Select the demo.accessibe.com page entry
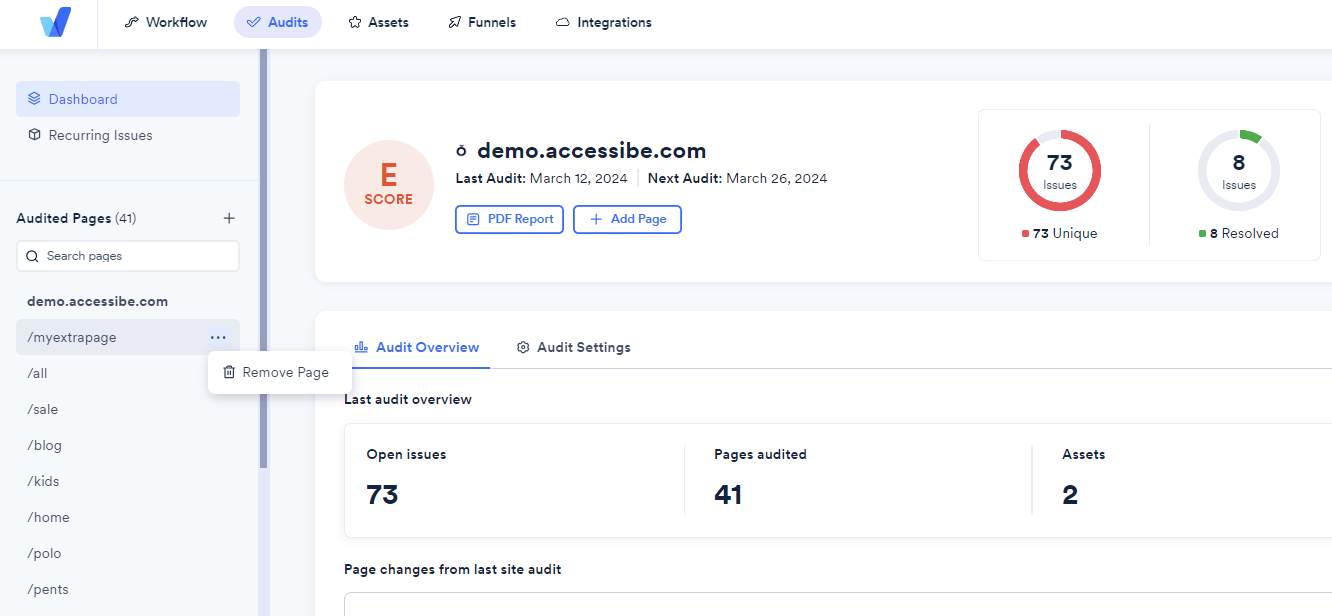The image size is (1332, 616). [x=97, y=301]
